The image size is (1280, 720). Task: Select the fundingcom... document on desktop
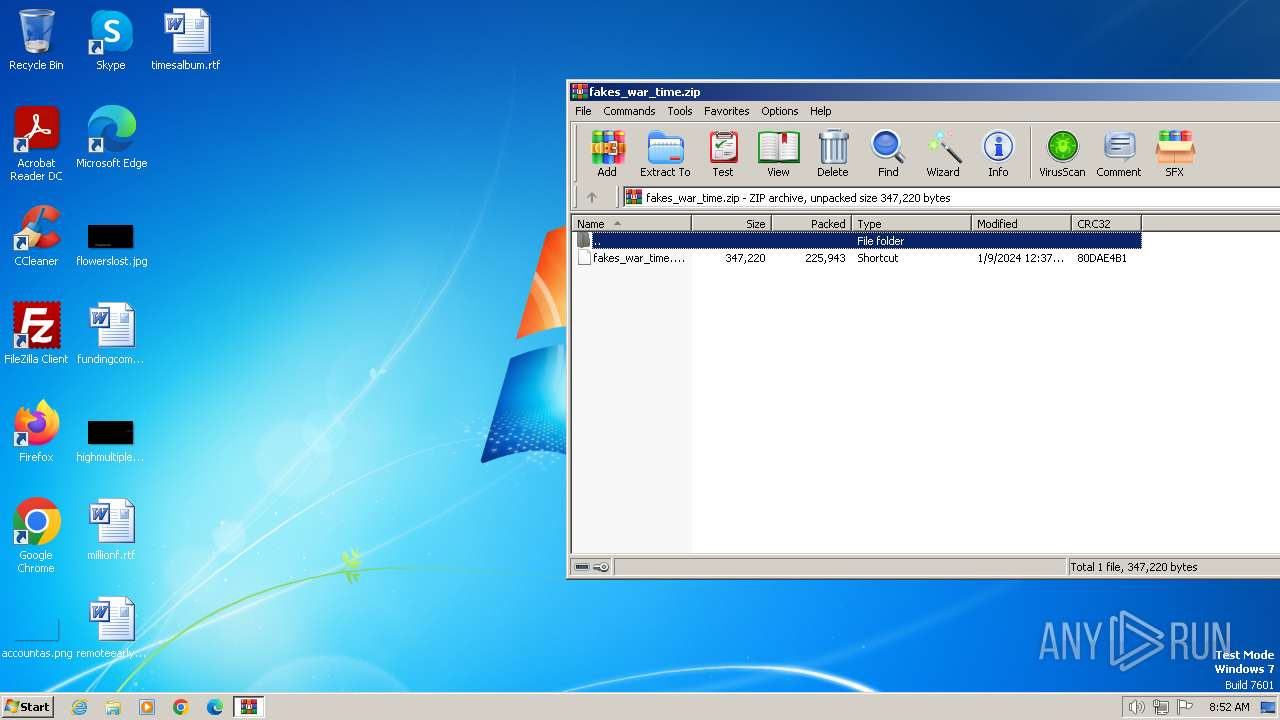(111, 334)
